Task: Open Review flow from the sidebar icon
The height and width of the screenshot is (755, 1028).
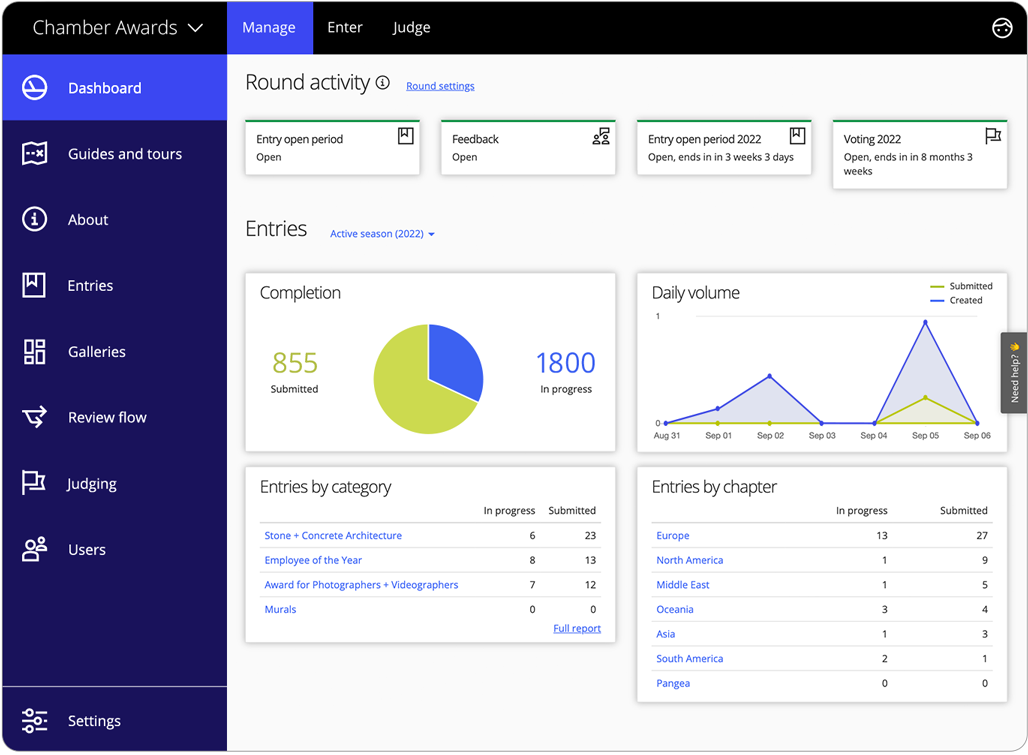Action: tap(33, 417)
